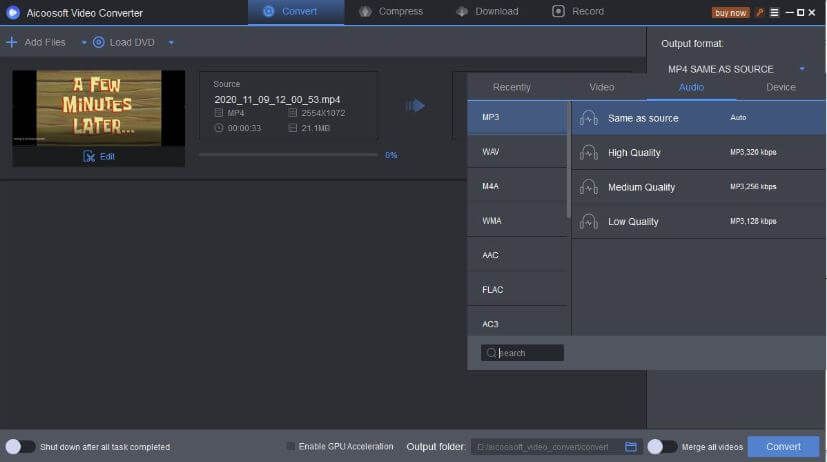The width and height of the screenshot is (827, 462).
Task: Switch to the Video format tab
Action: click(602, 87)
